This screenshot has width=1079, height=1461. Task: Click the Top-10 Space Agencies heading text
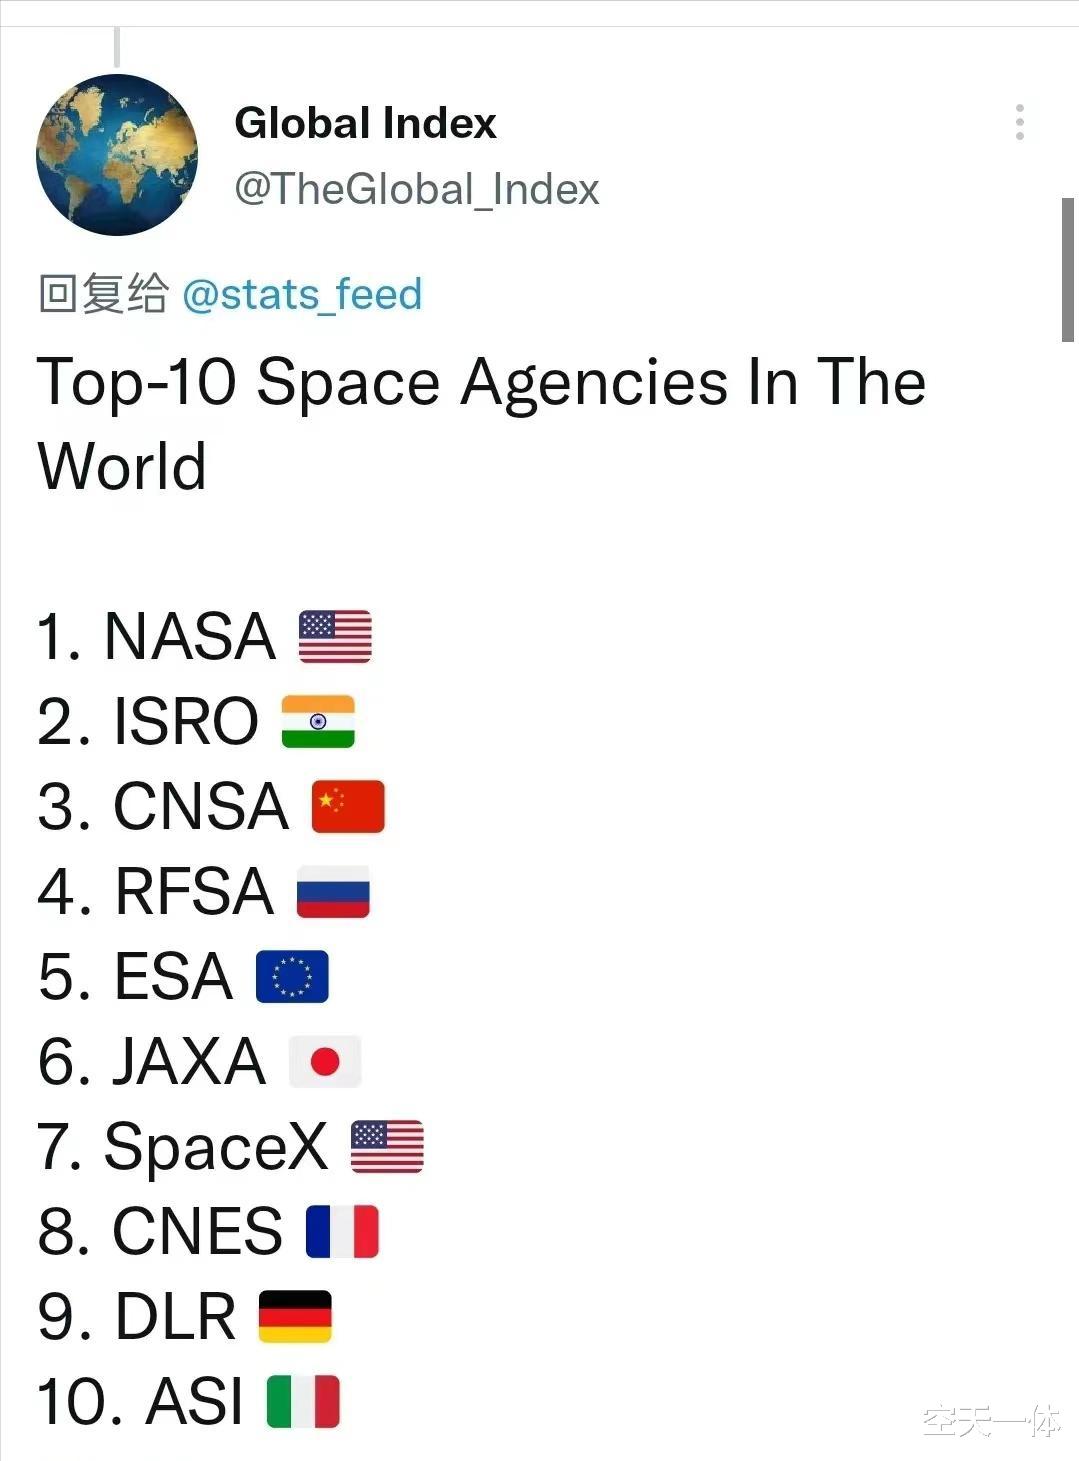click(482, 424)
